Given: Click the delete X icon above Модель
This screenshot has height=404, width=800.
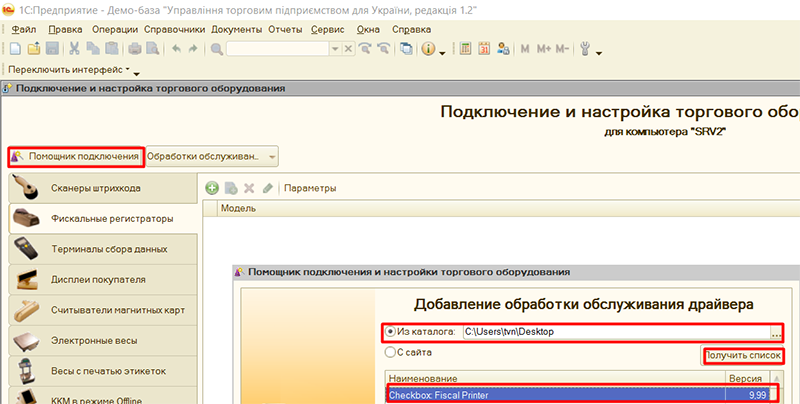Looking at the screenshot, I should tap(249, 188).
